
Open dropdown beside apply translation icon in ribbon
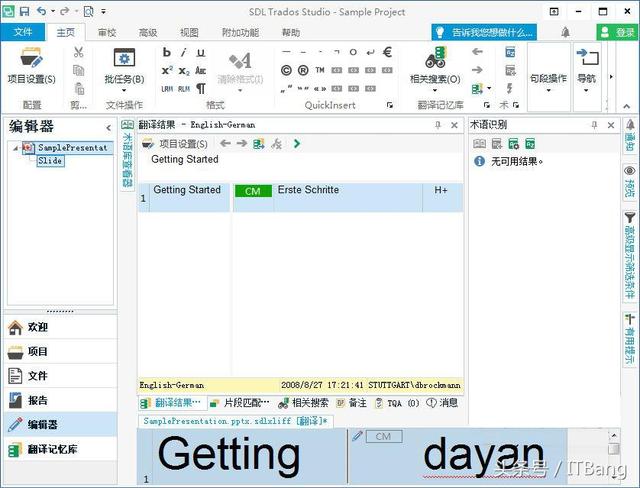click(489, 88)
